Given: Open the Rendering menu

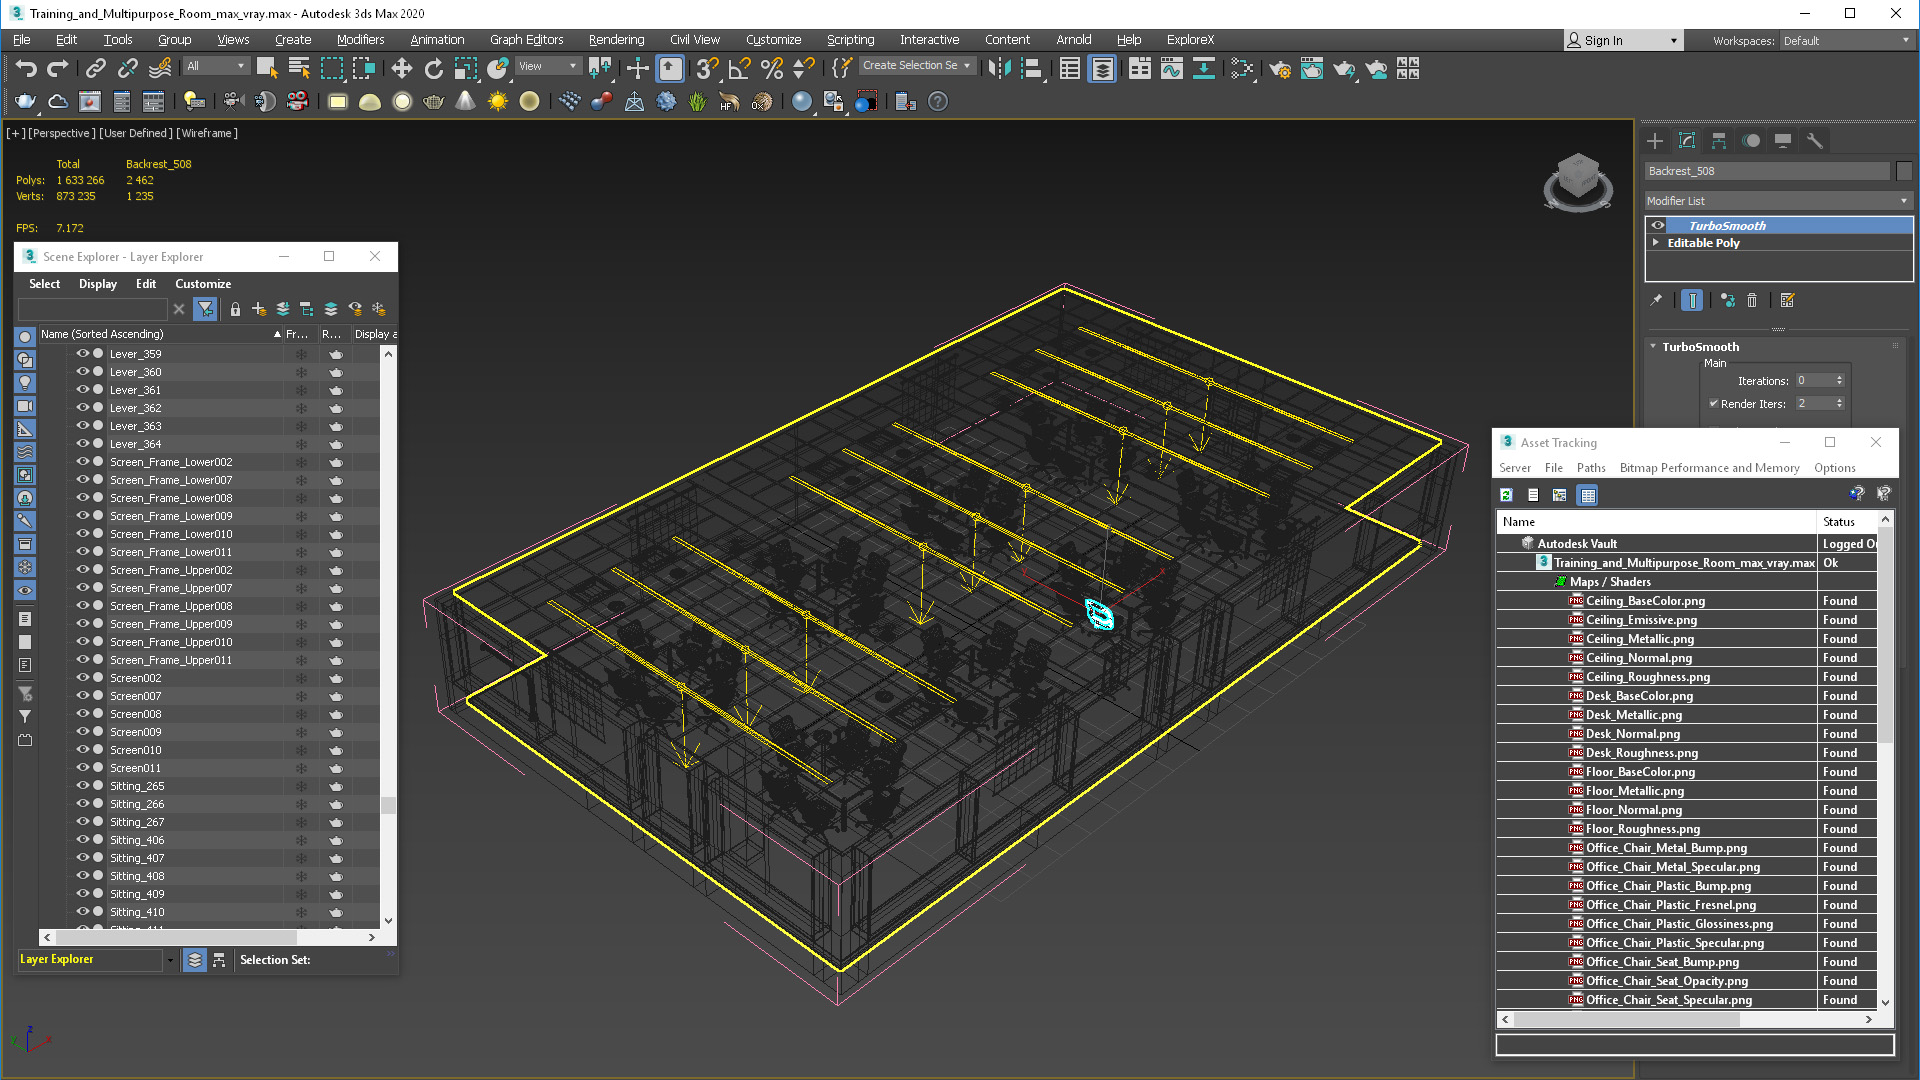Looking at the screenshot, I should 616,40.
